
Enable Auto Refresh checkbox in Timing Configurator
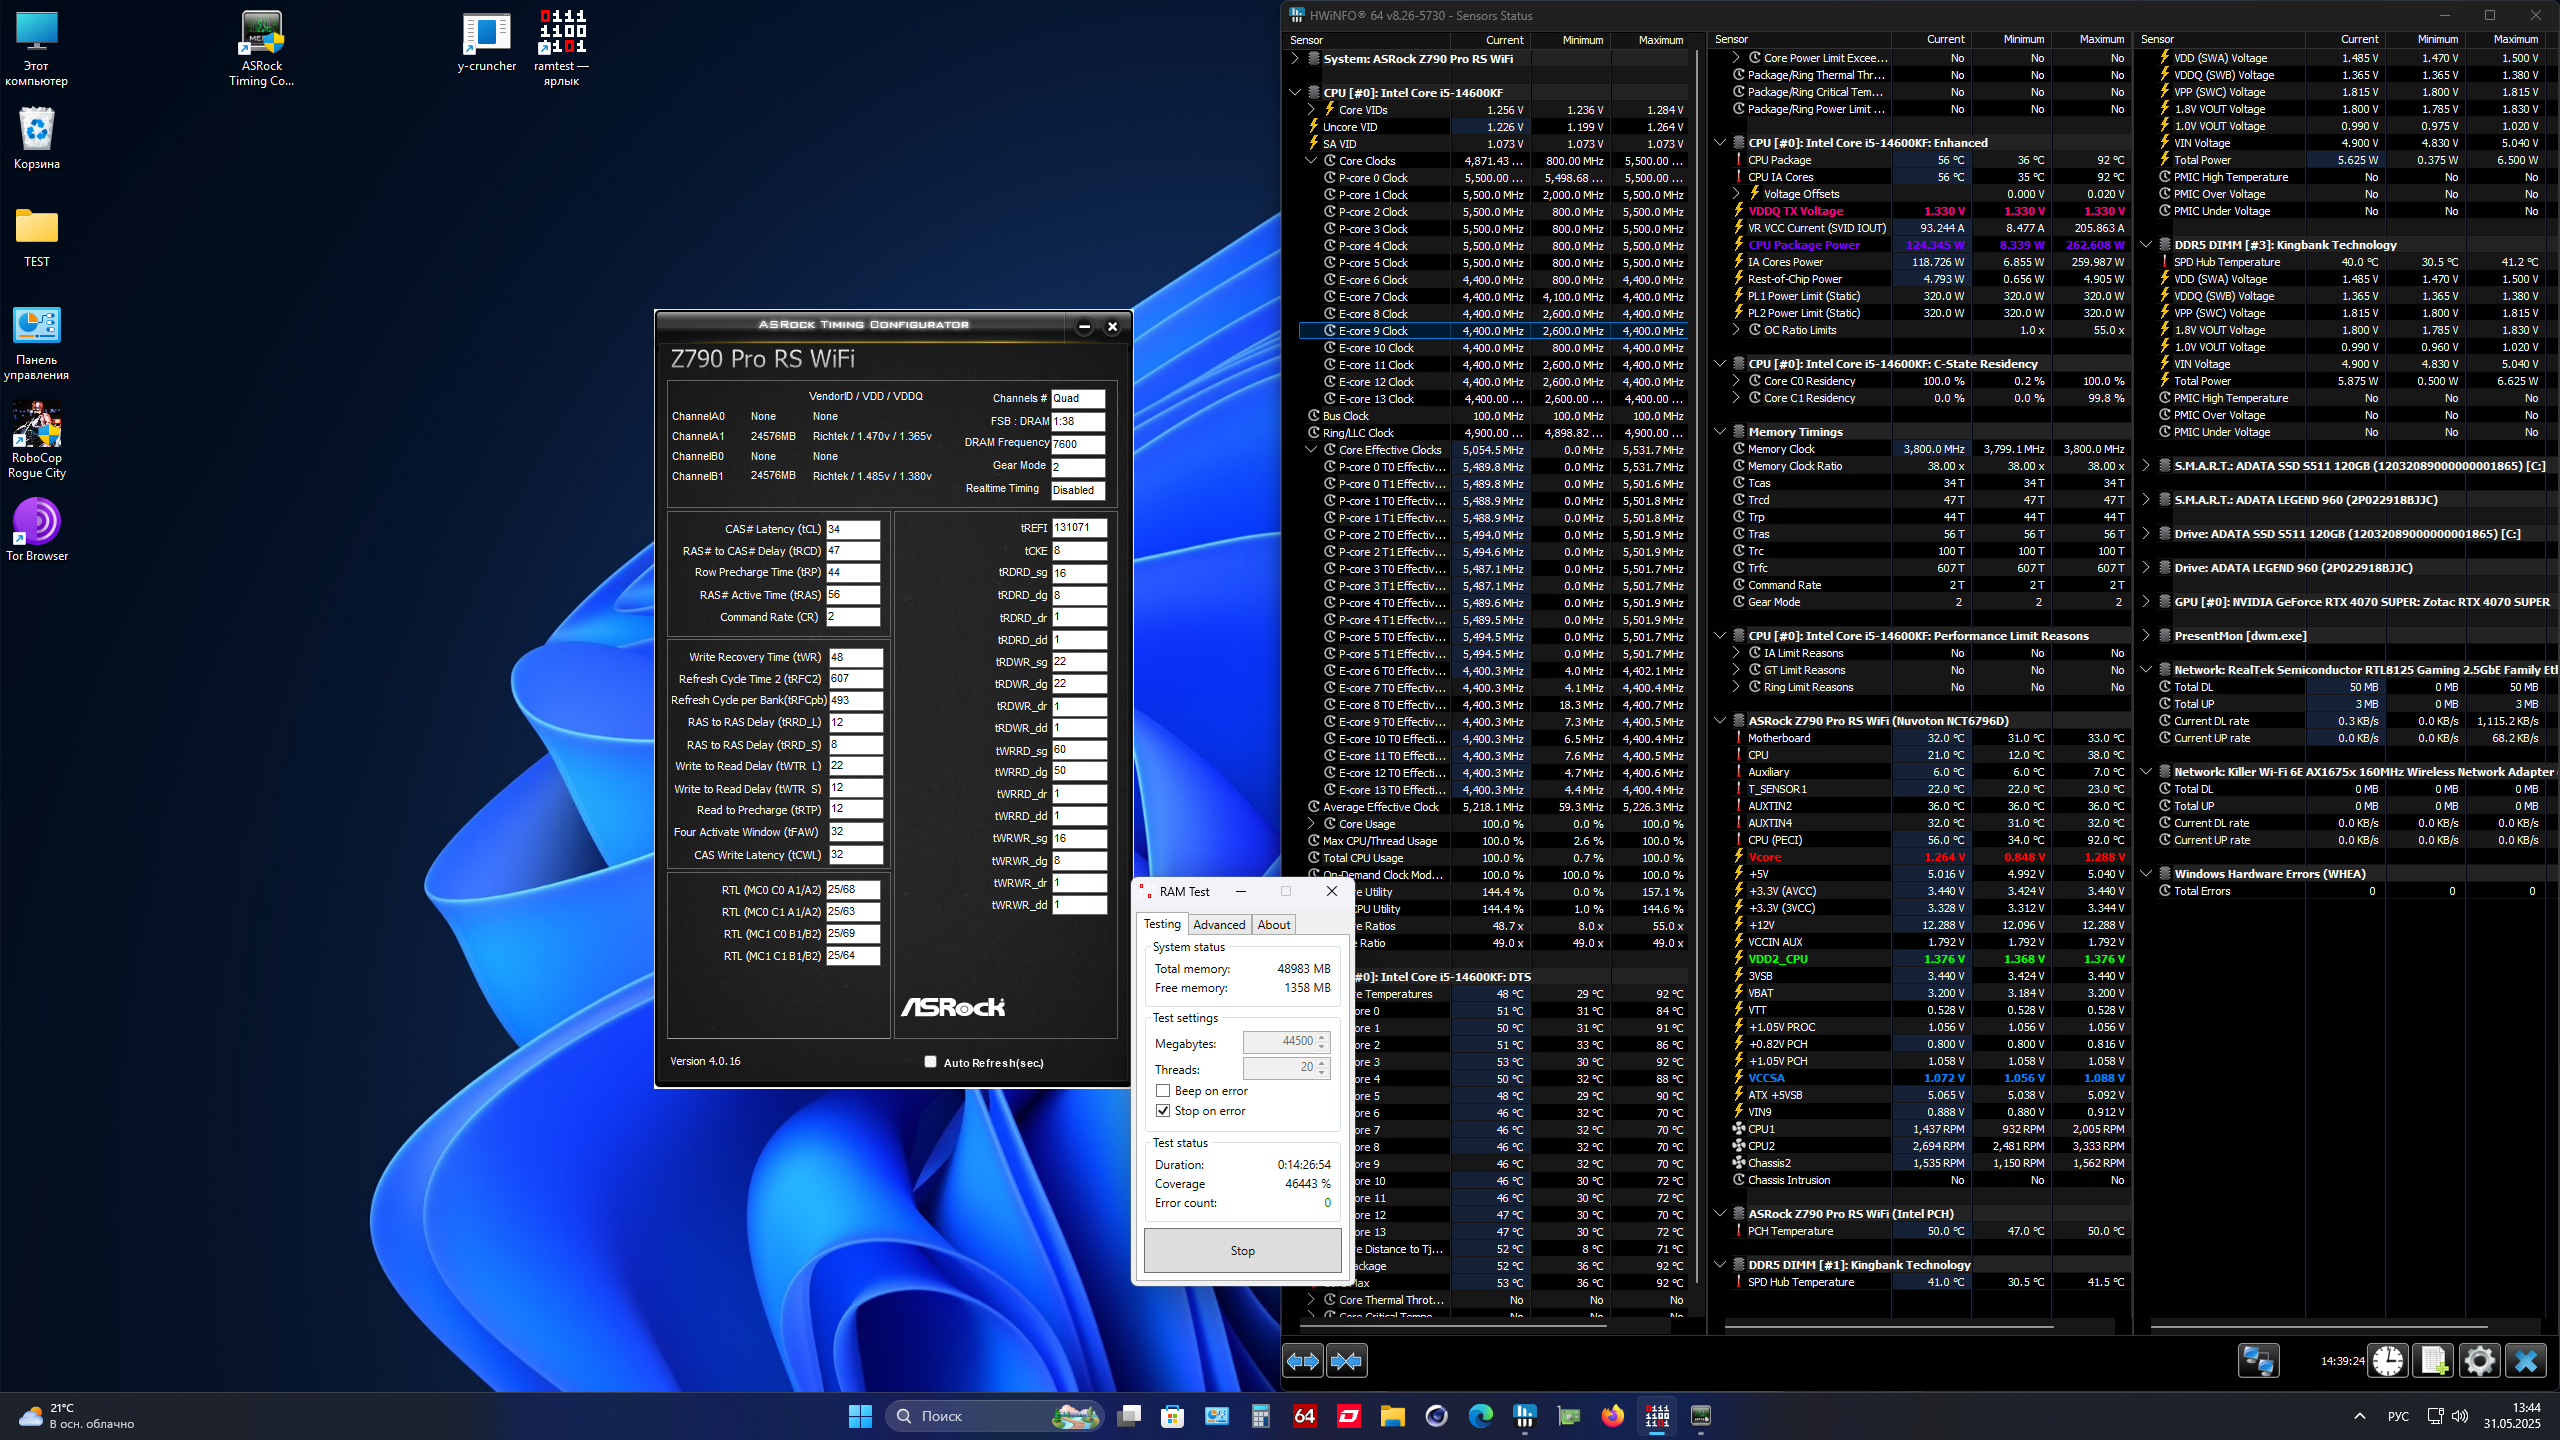pos(931,1062)
